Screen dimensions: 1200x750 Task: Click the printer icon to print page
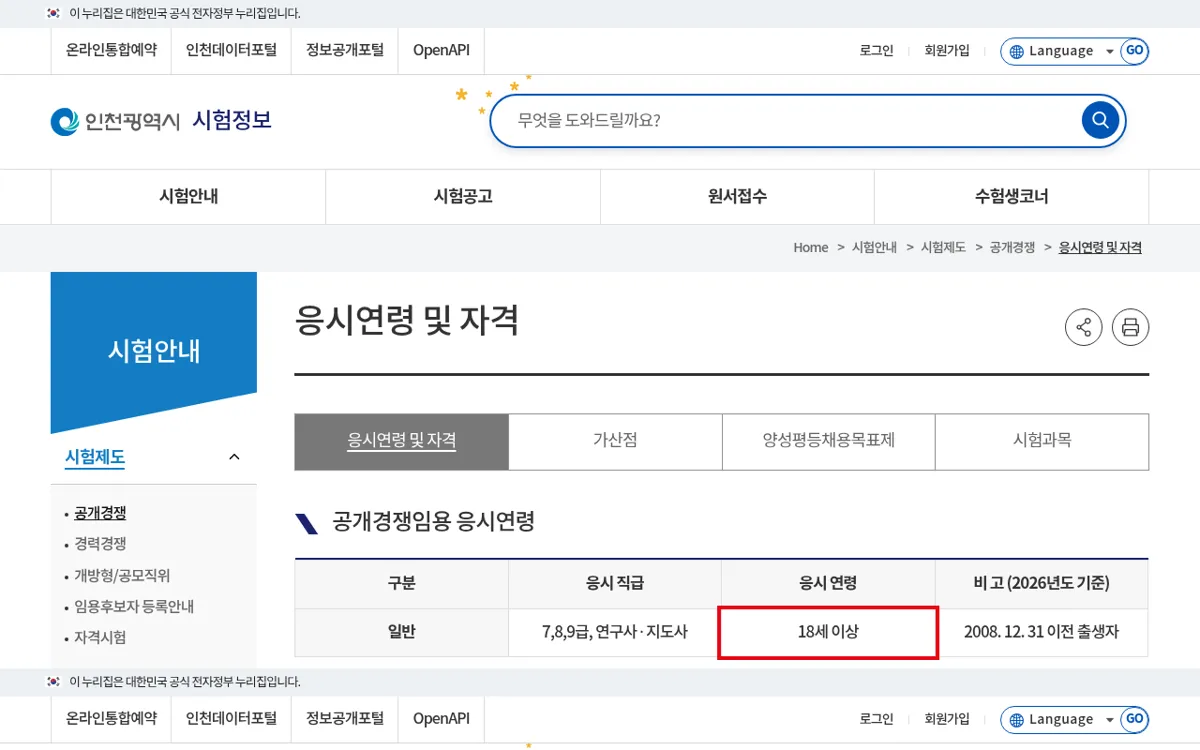click(x=1131, y=327)
